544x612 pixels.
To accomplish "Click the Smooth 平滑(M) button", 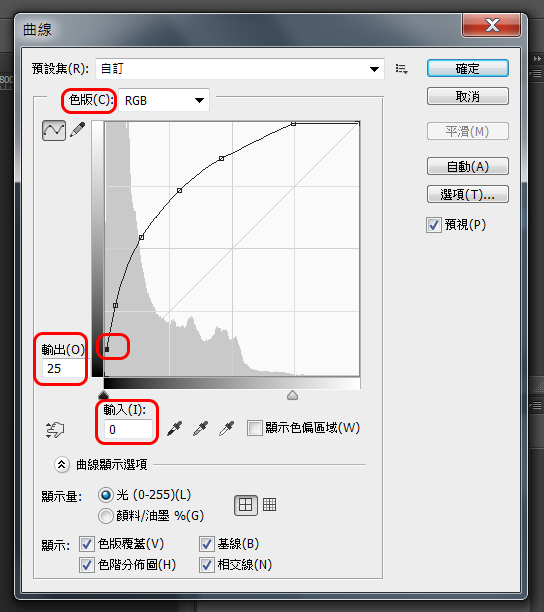I will click(468, 131).
